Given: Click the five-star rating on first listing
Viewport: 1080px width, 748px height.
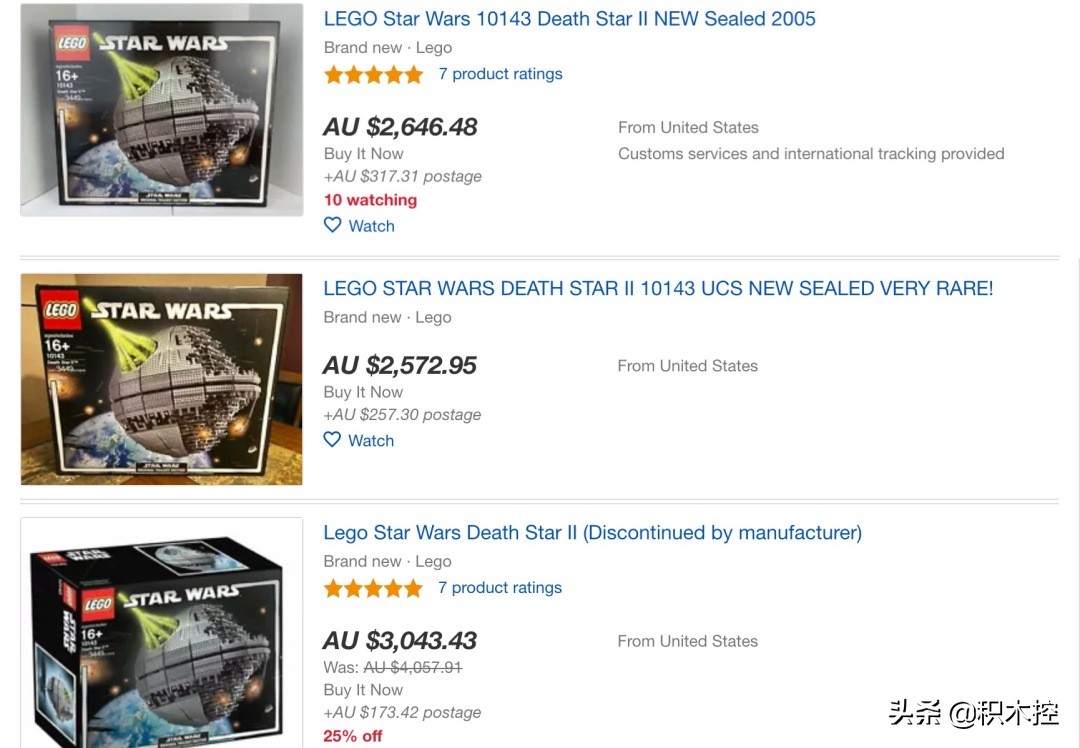Looking at the screenshot, I should click(374, 74).
